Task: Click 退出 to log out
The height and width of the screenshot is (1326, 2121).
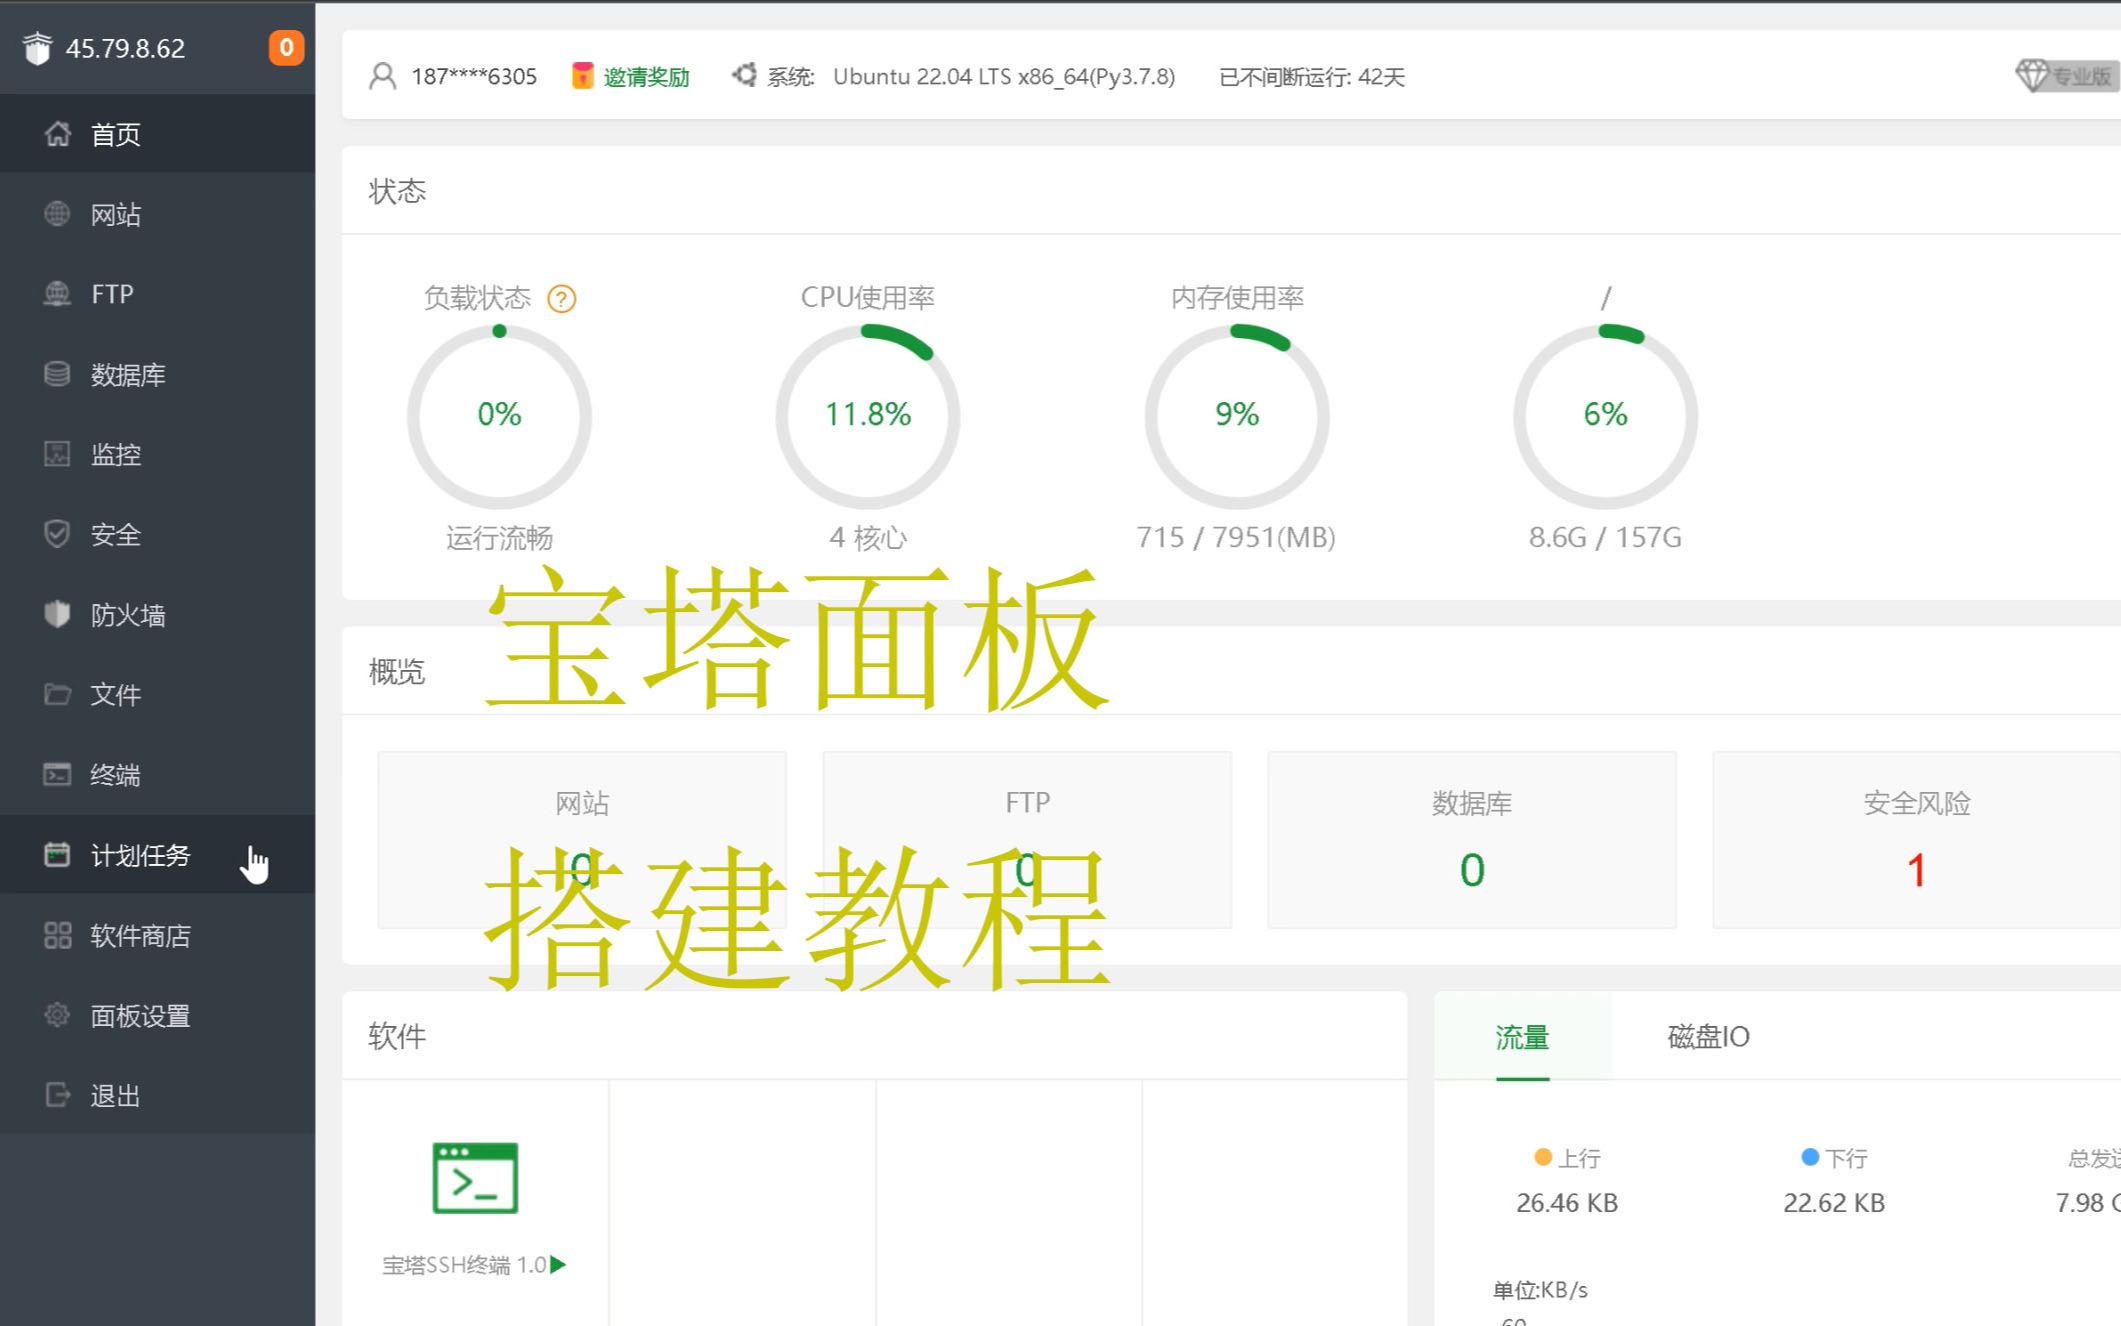Action: point(157,1095)
